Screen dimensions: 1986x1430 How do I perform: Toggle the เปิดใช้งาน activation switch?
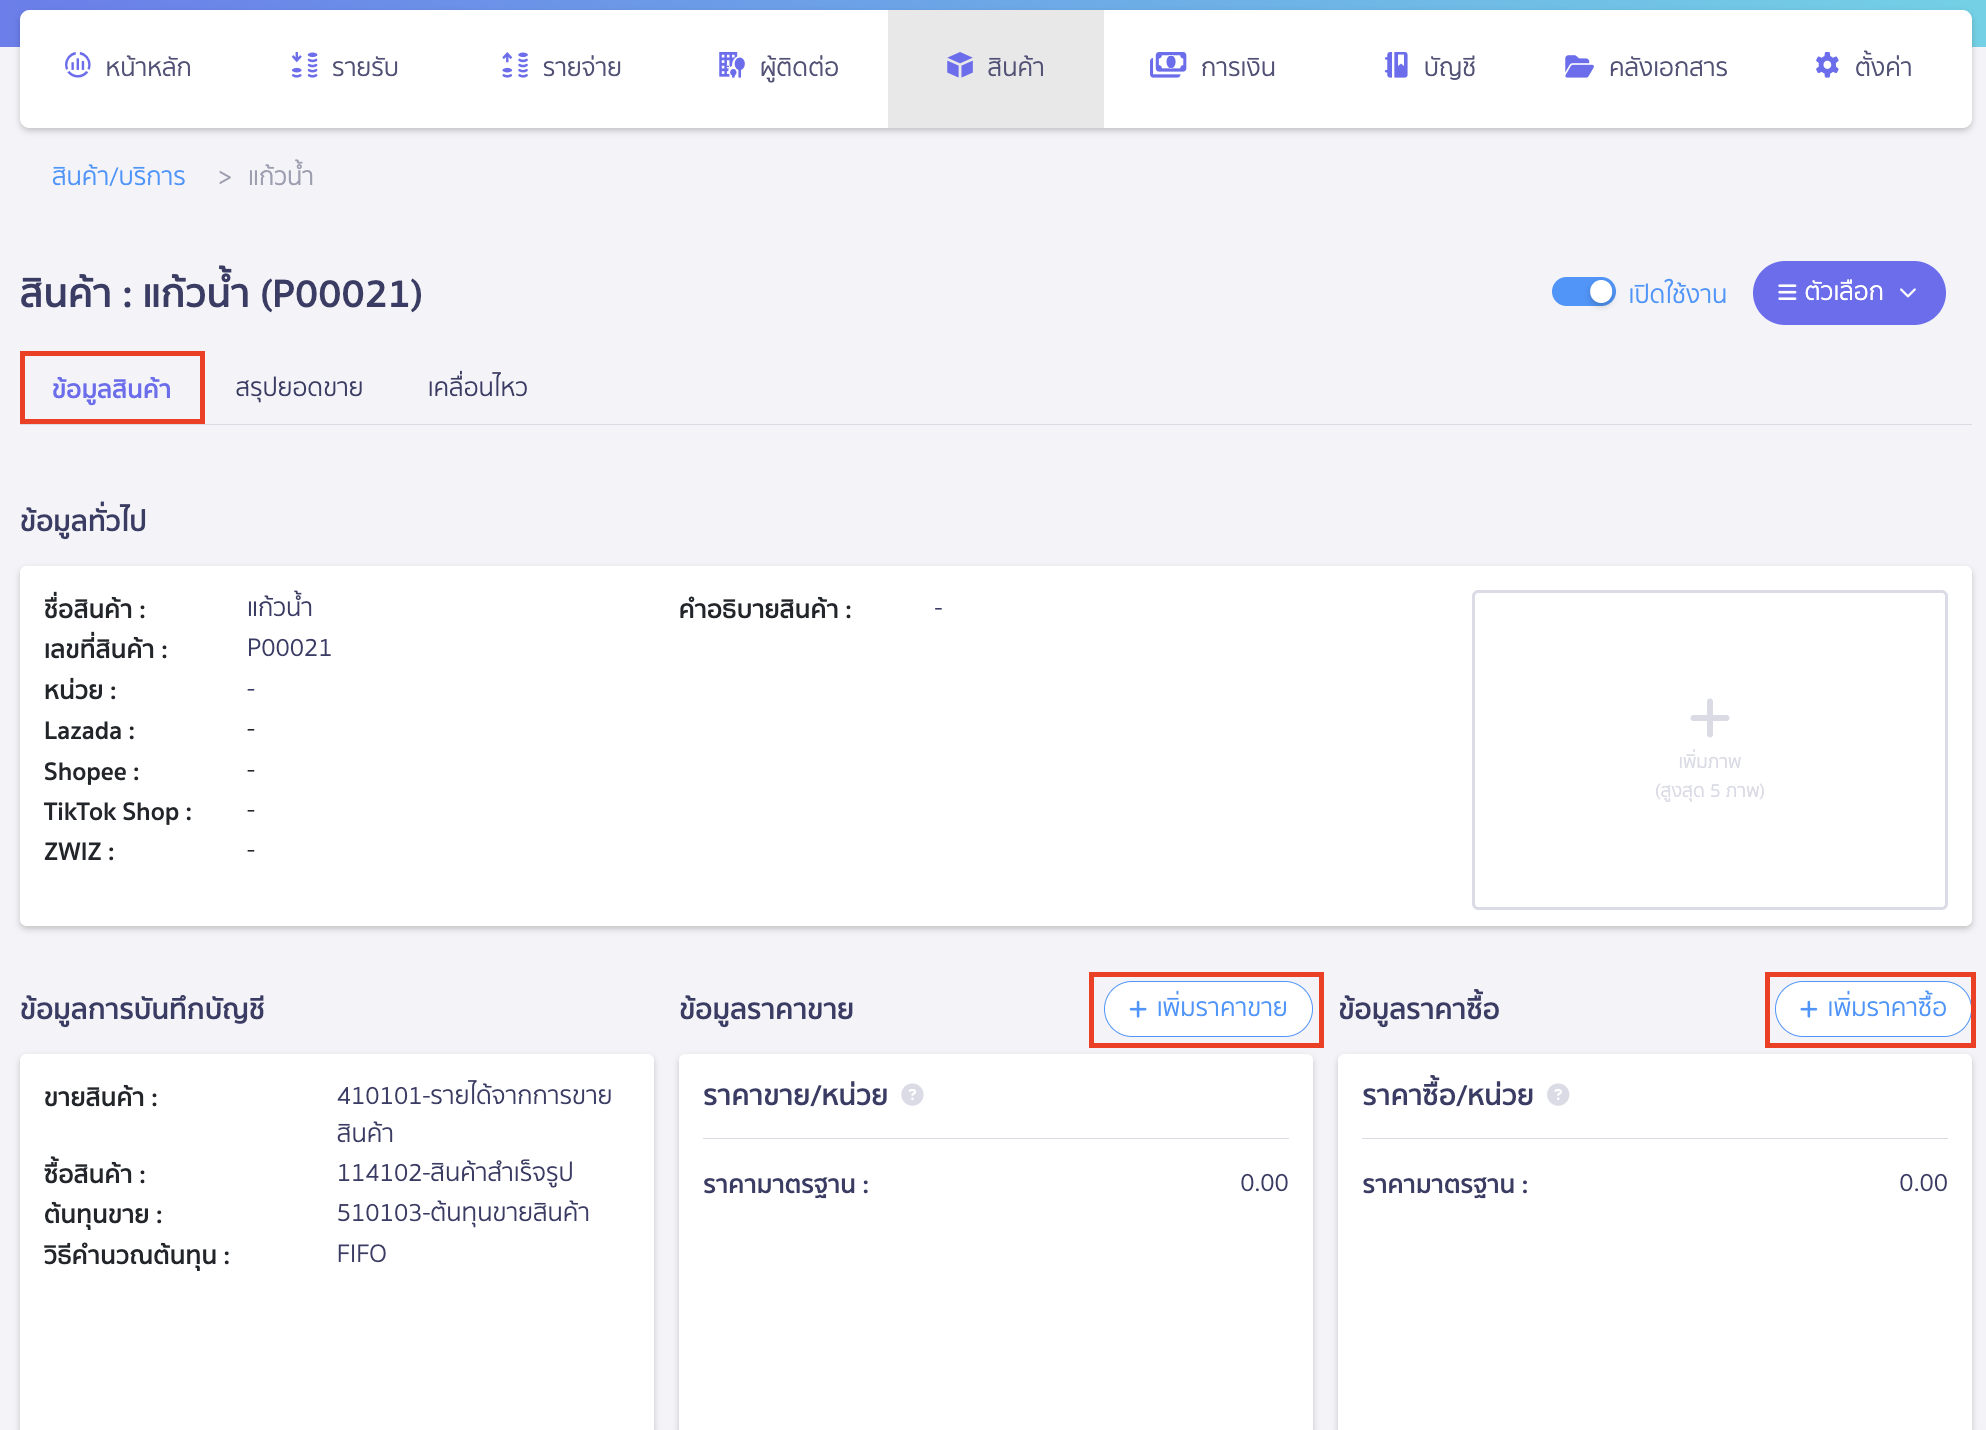click(x=1584, y=292)
